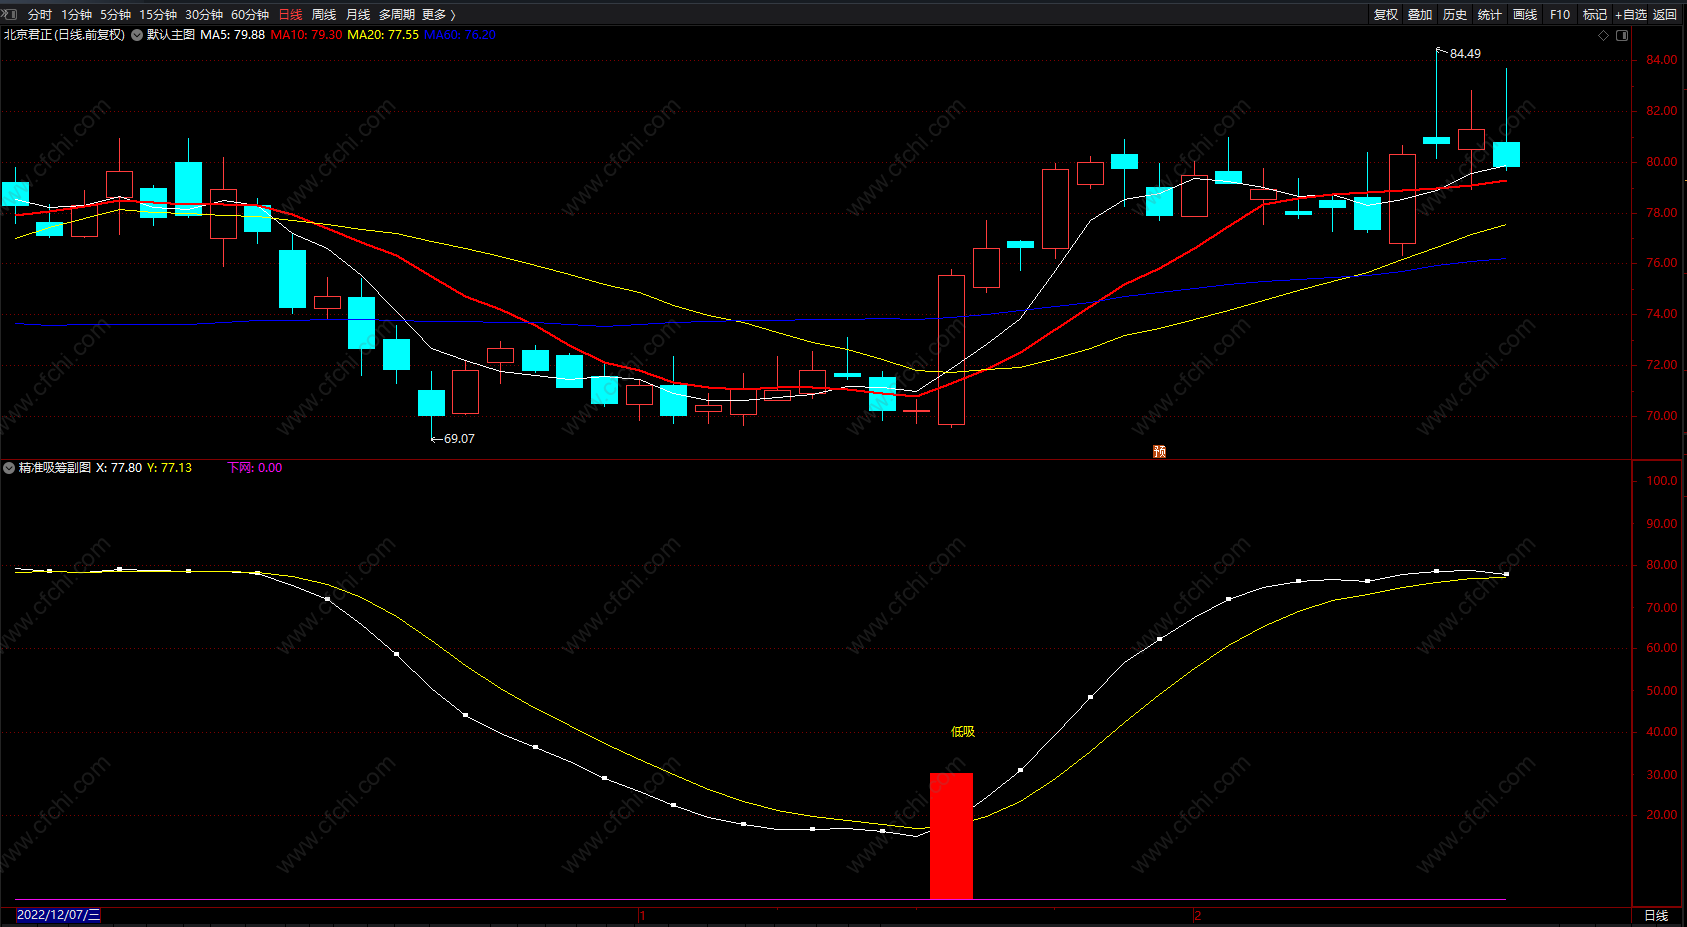This screenshot has width=1687, height=927.
Task: Switch to the 周线 weekly tab
Action: click(x=324, y=15)
